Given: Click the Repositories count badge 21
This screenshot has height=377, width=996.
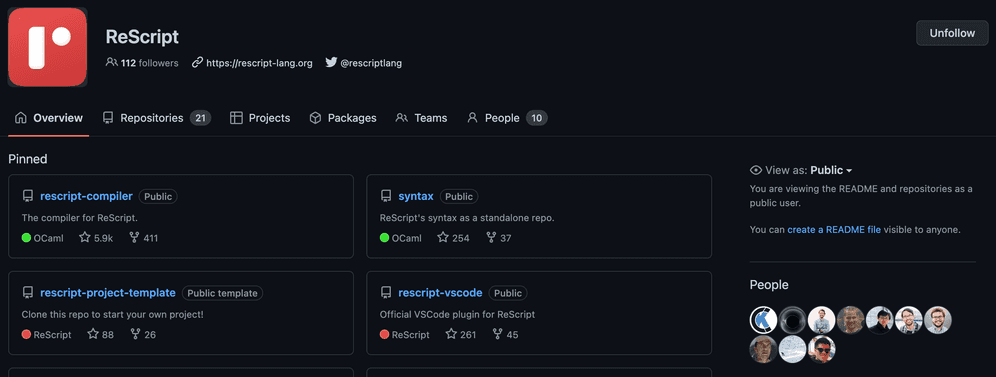Looking at the screenshot, I should pyautogui.click(x=200, y=118).
